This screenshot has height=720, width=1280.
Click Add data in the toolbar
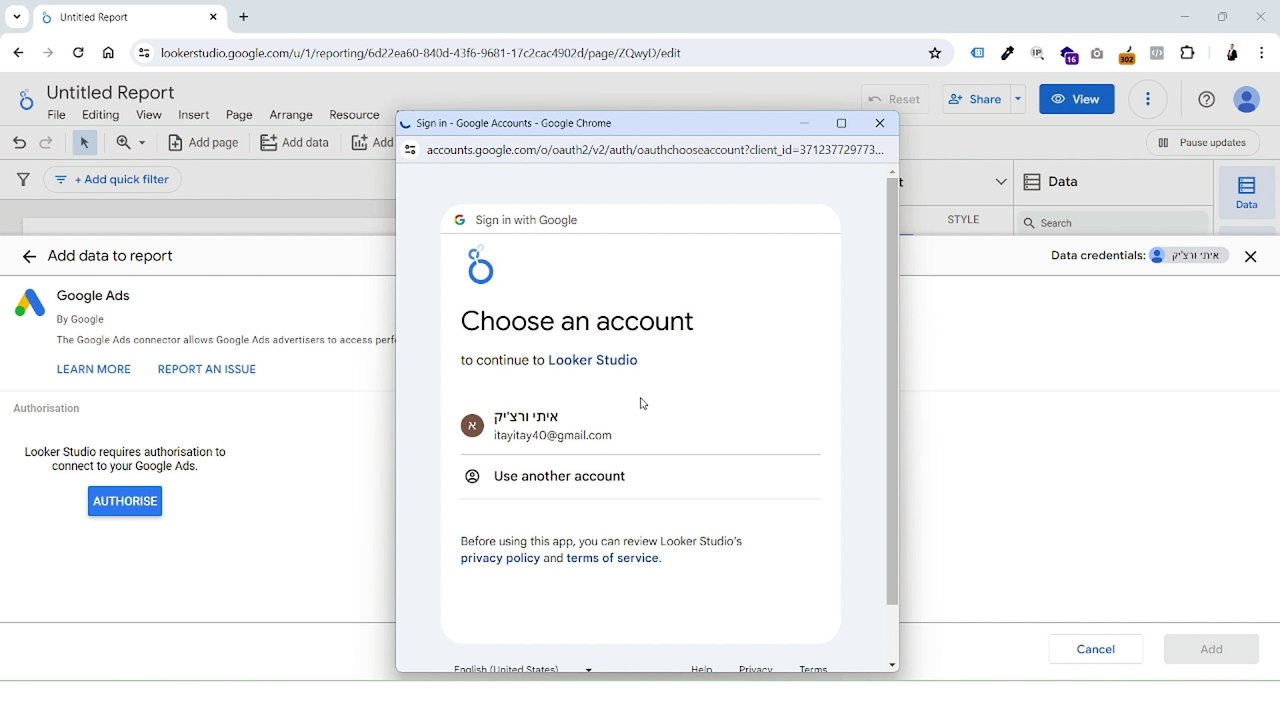[x=294, y=143]
